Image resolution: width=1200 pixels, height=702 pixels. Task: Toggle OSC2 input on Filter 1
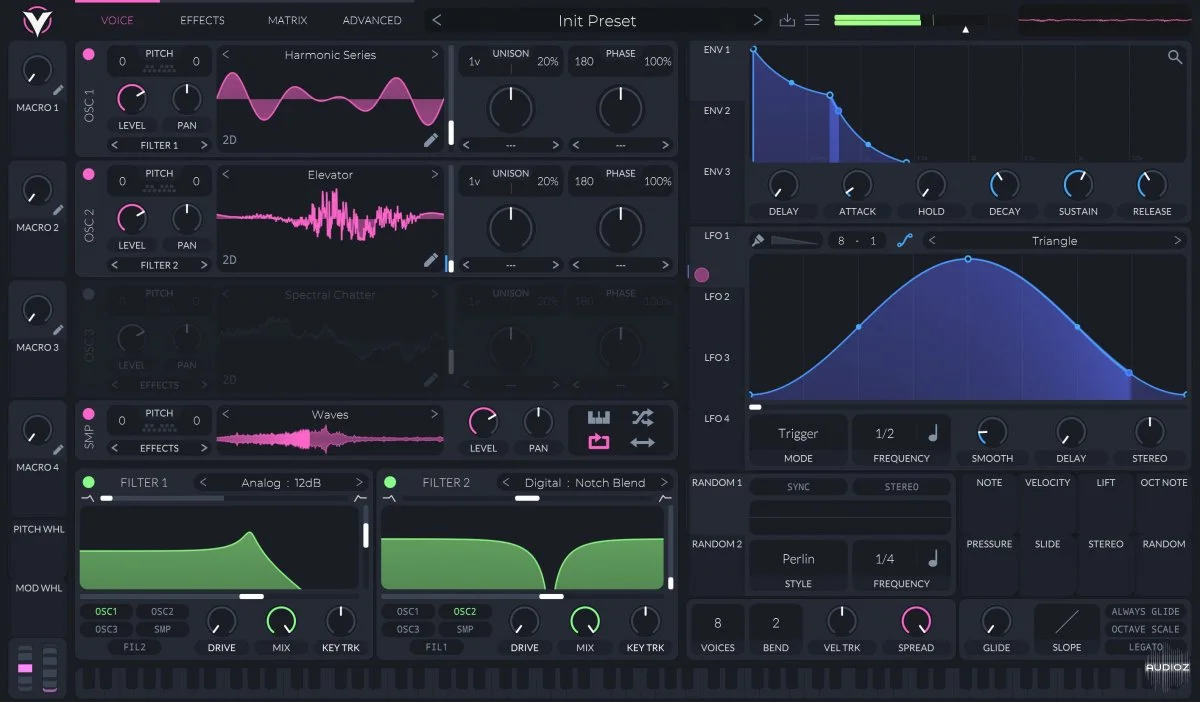tap(163, 612)
